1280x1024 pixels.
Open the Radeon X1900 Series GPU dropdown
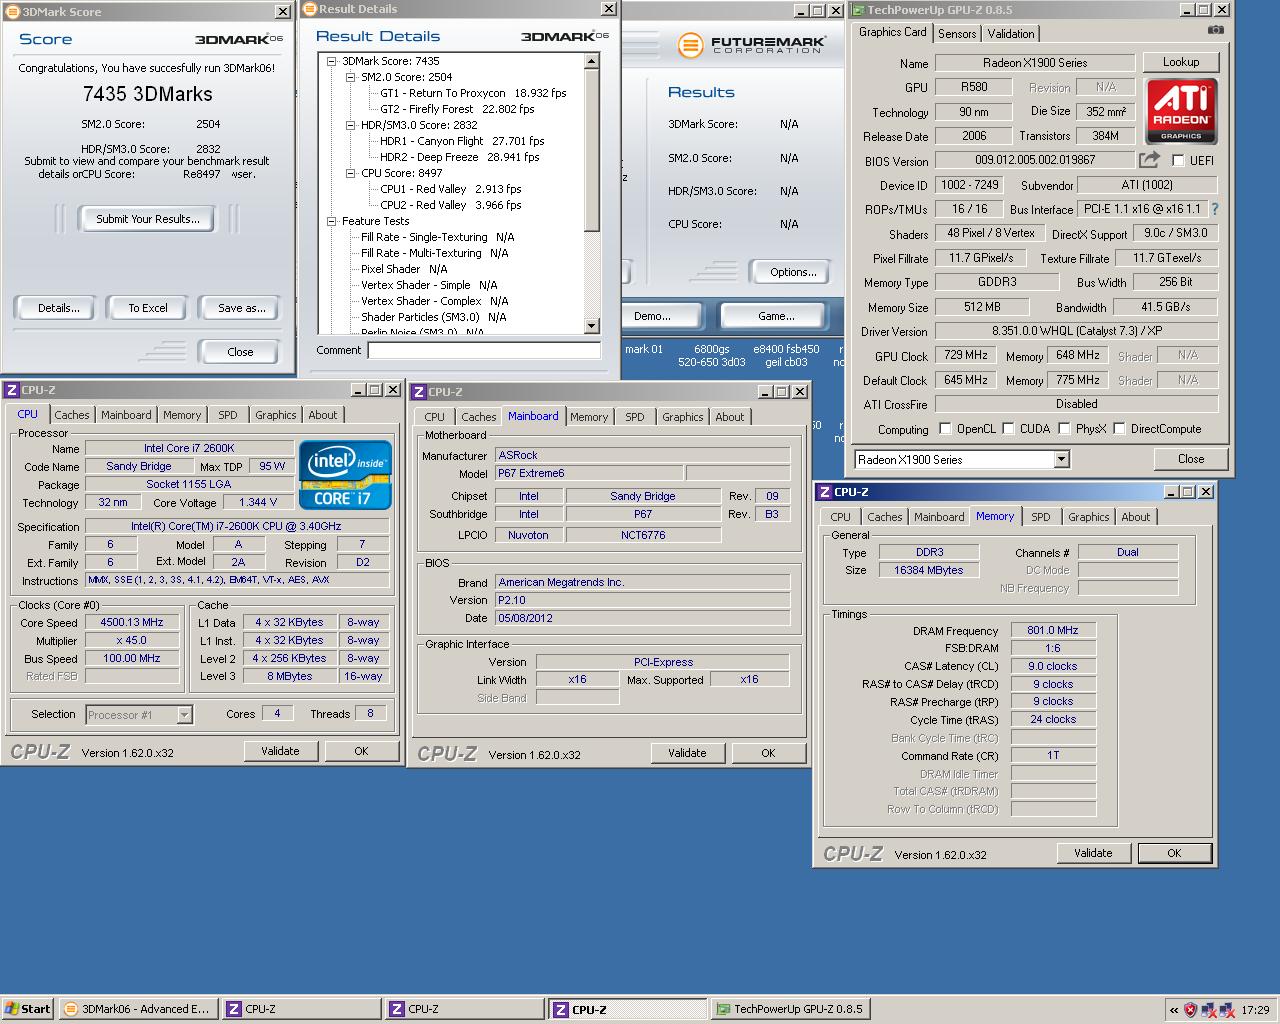[x=1061, y=459]
